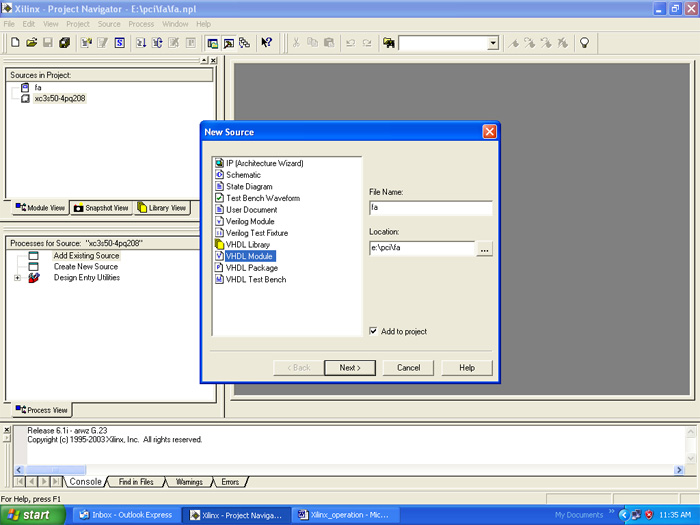Click the Save All toolbar icon
The width and height of the screenshot is (700, 525).
[x=64, y=42]
